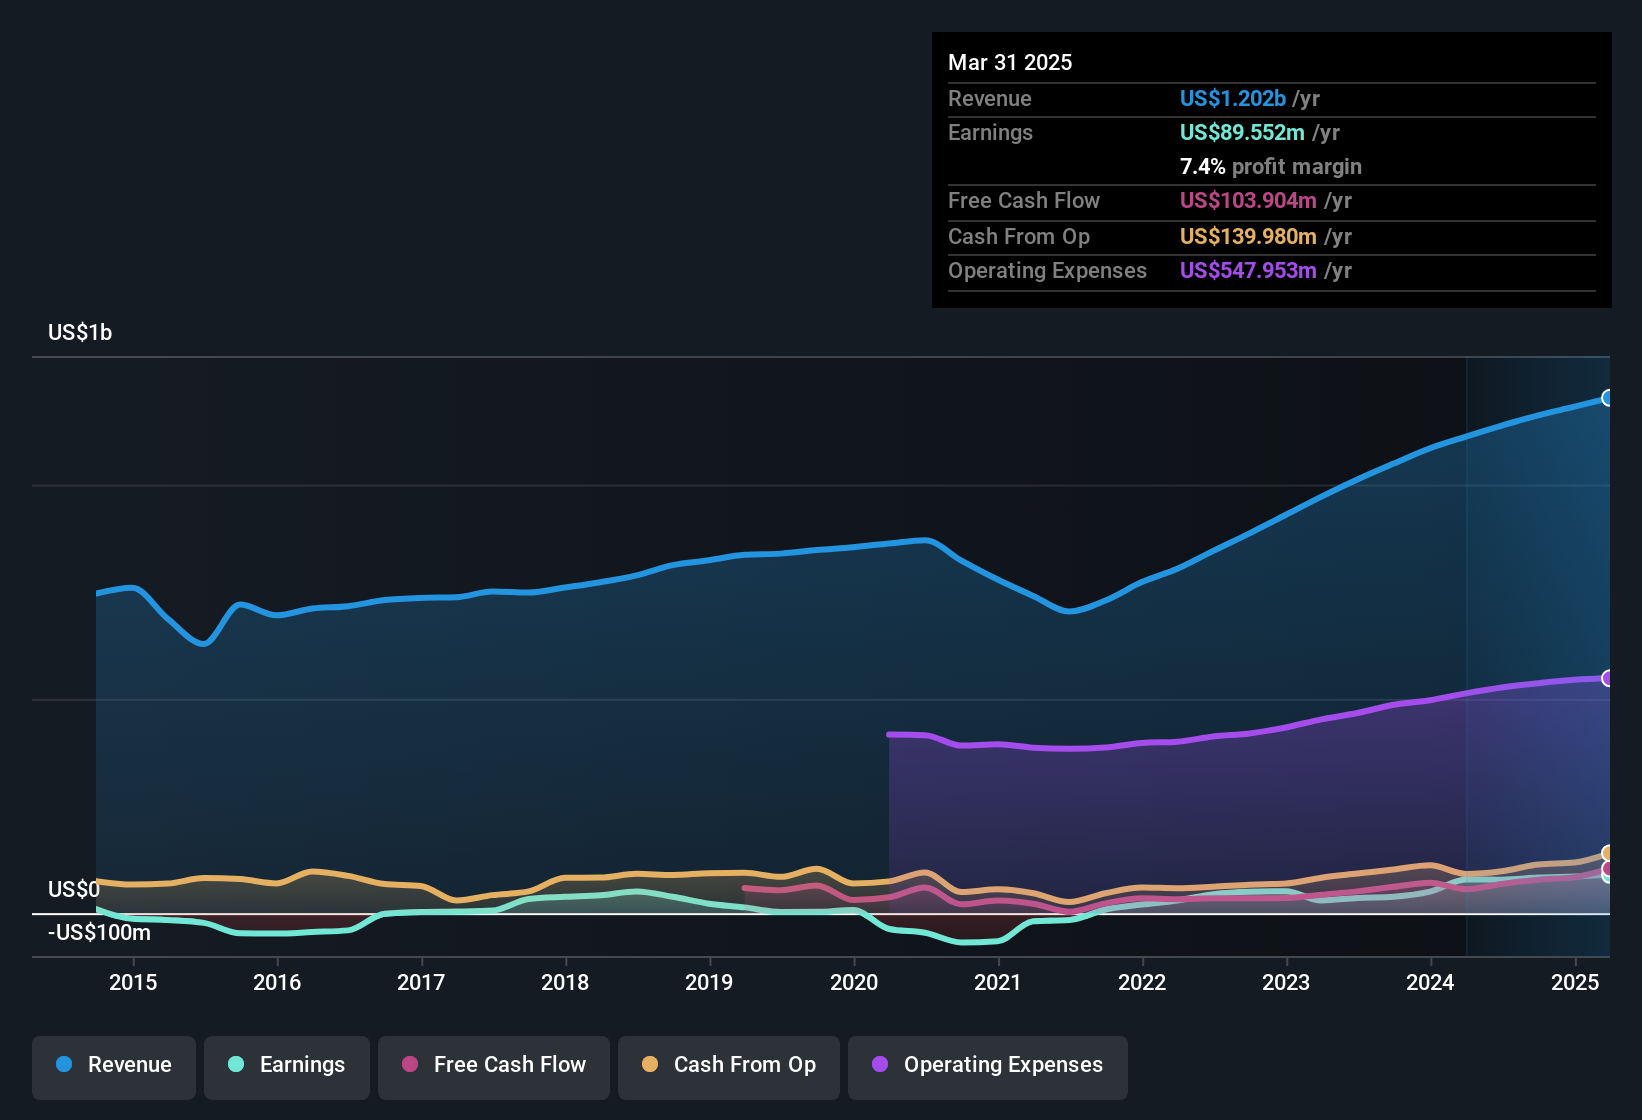Hide the Free Cash Flow series
Screen dimensions: 1642x1120
point(494,1065)
